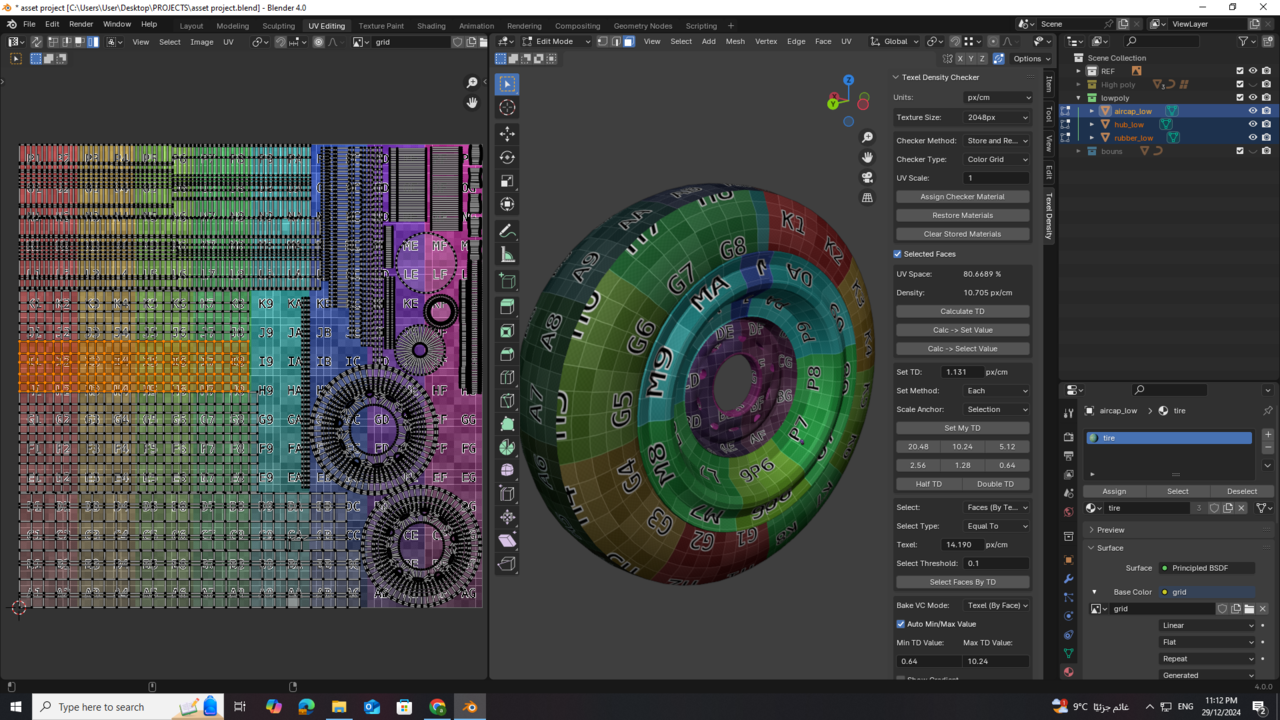Click the tire material slot in the material list
This screenshot has width=1280, height=720.
pos(1168,437)
